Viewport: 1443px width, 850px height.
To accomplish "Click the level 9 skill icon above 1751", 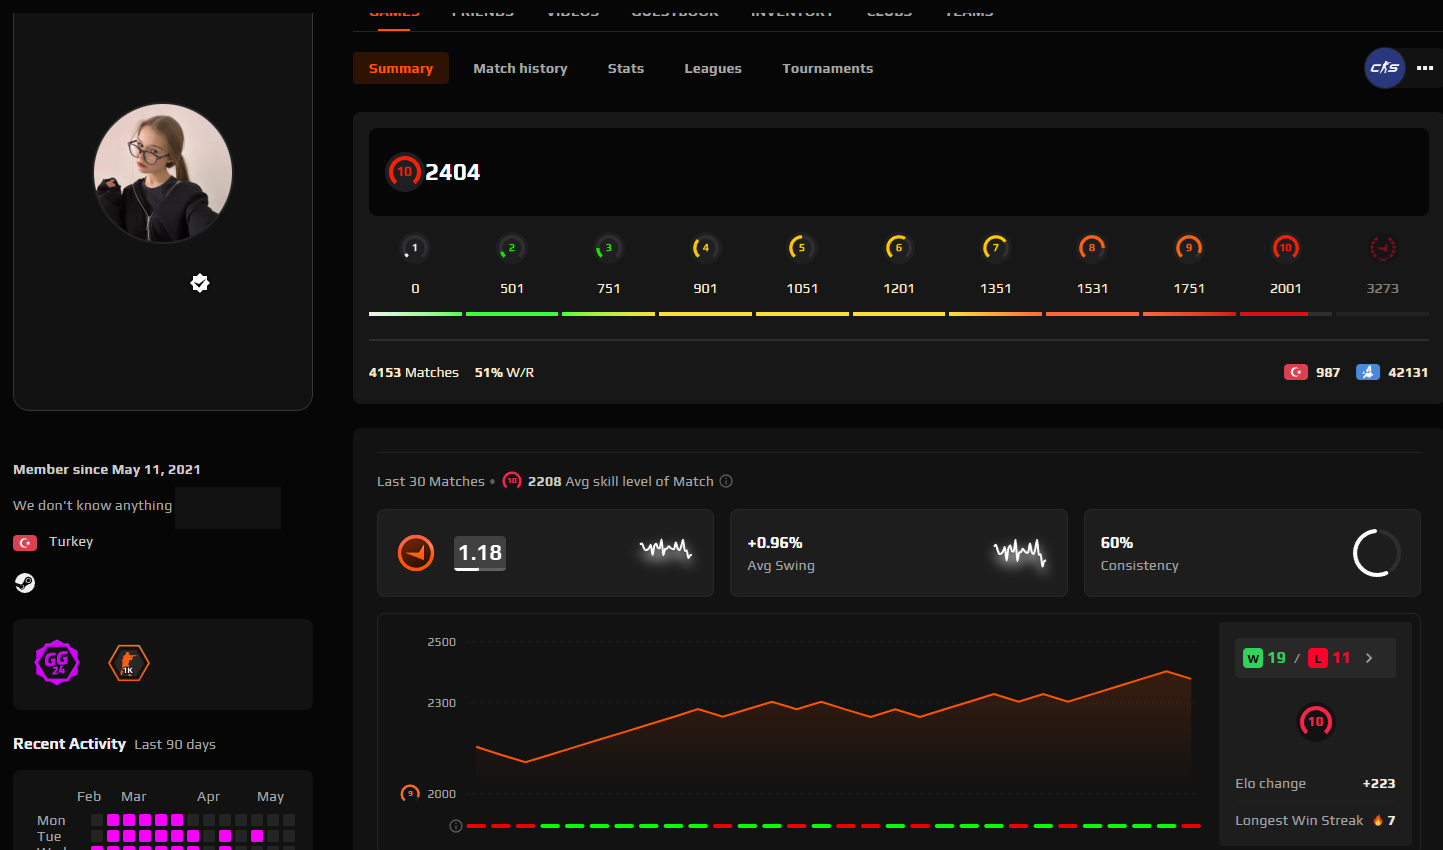I will coord(1189,248).
